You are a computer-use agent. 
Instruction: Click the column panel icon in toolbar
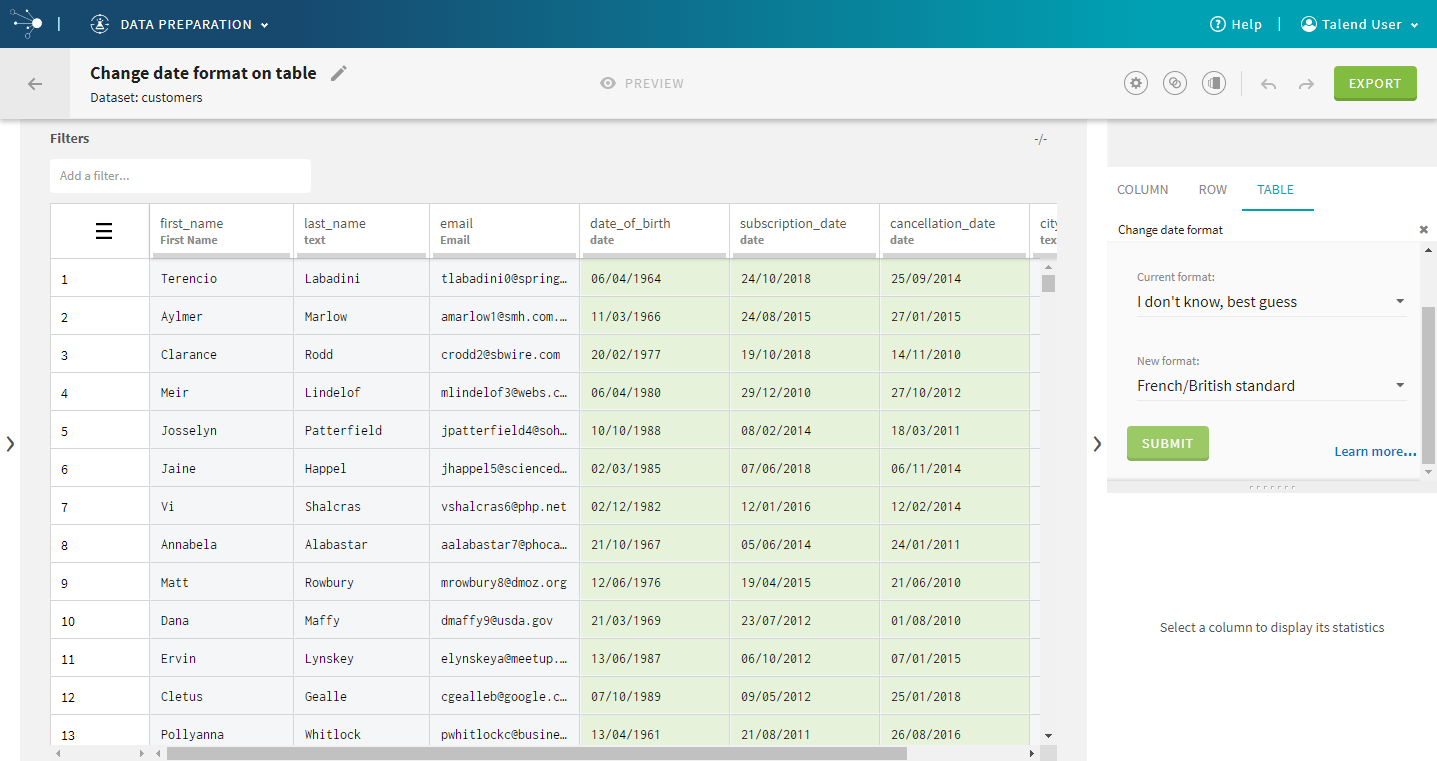coord(1214,84)
